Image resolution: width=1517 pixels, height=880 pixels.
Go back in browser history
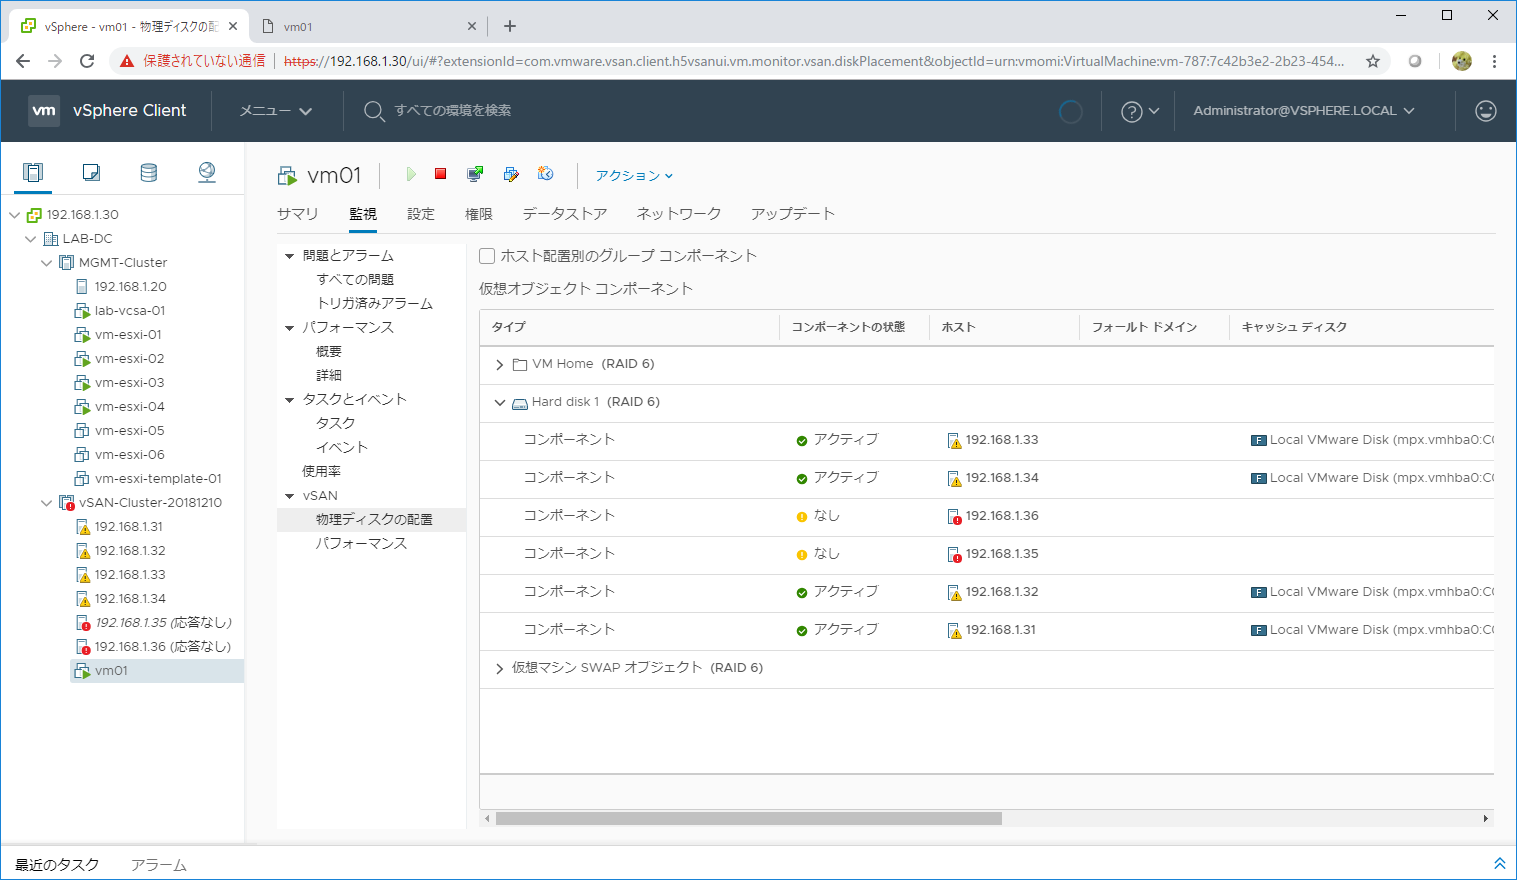23,61
